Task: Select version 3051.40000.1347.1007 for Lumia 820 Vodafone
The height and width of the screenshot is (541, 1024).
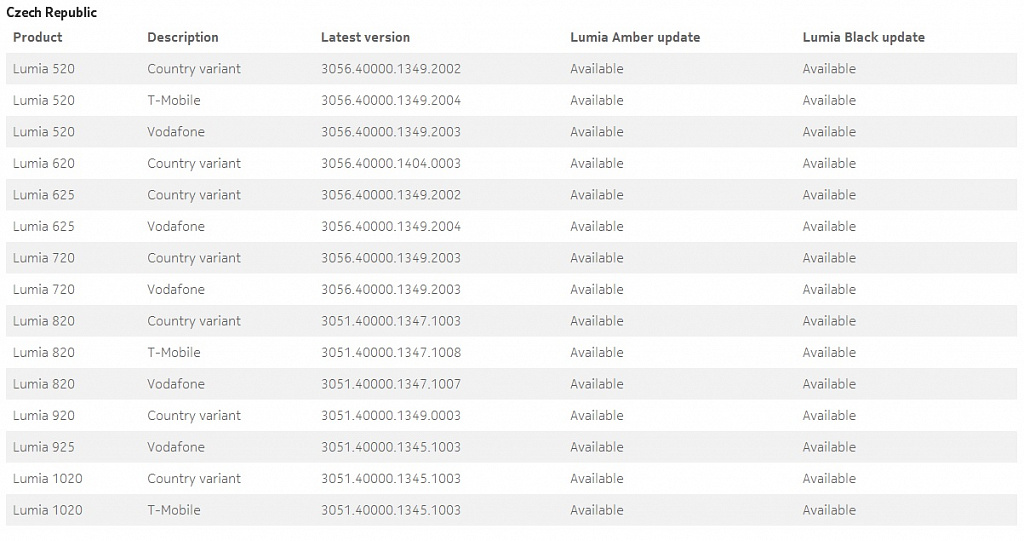Action: [391, 384]
